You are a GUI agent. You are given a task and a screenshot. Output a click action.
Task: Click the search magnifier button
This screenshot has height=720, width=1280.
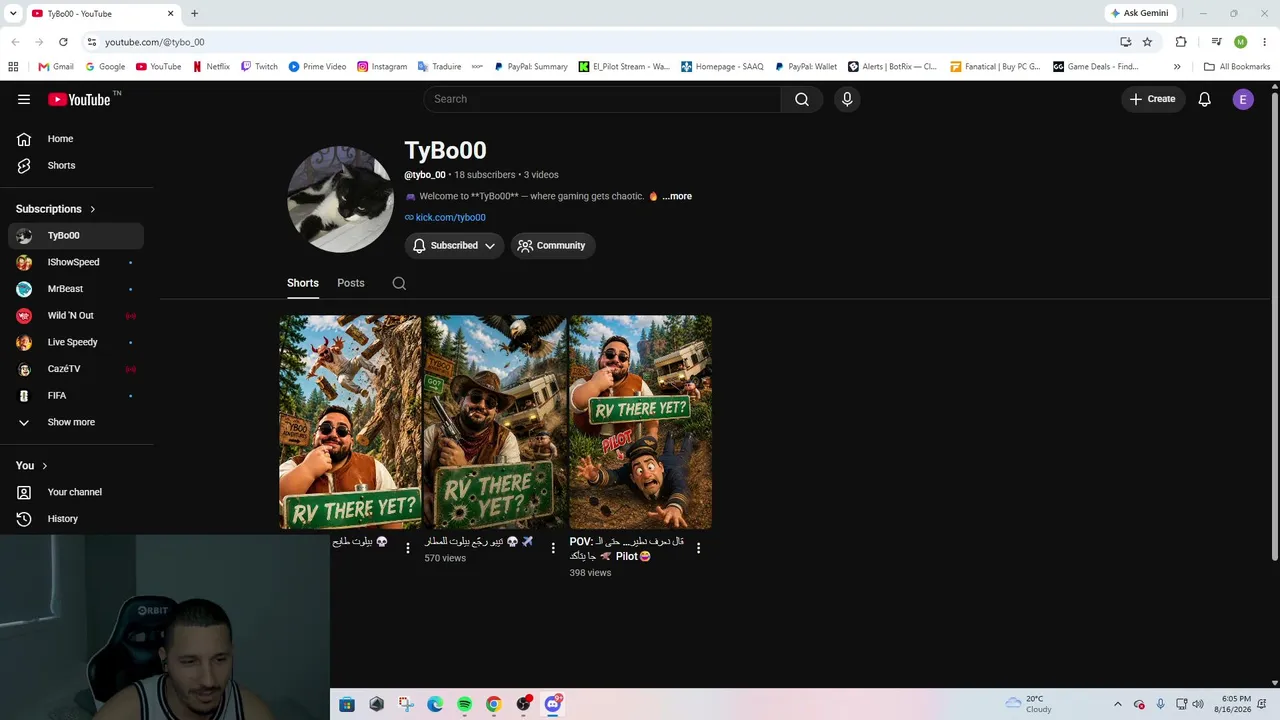(x=802, y=99)
